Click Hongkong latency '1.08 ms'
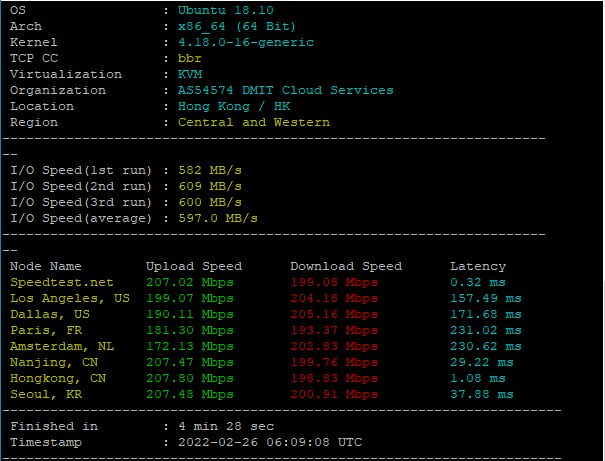Viewport: 605px width, 461px height. (x=478, y=378)
